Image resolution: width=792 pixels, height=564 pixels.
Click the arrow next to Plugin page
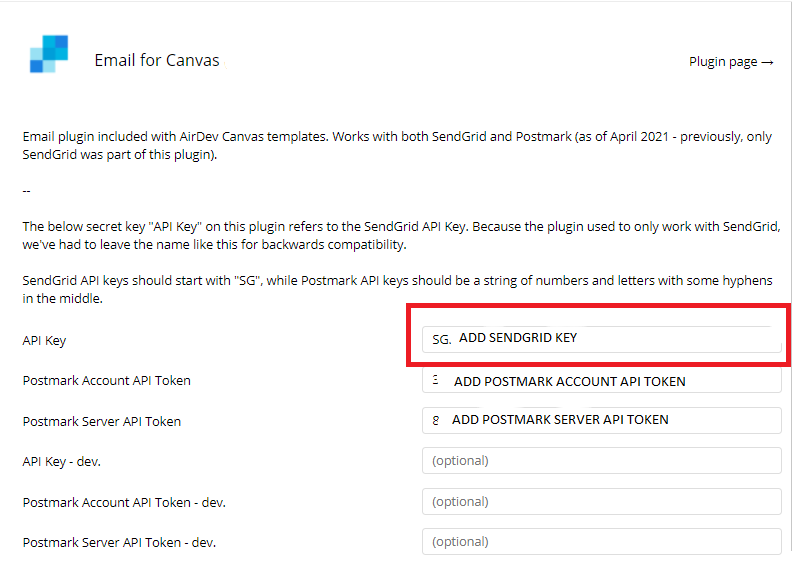[x=768, y=62]
